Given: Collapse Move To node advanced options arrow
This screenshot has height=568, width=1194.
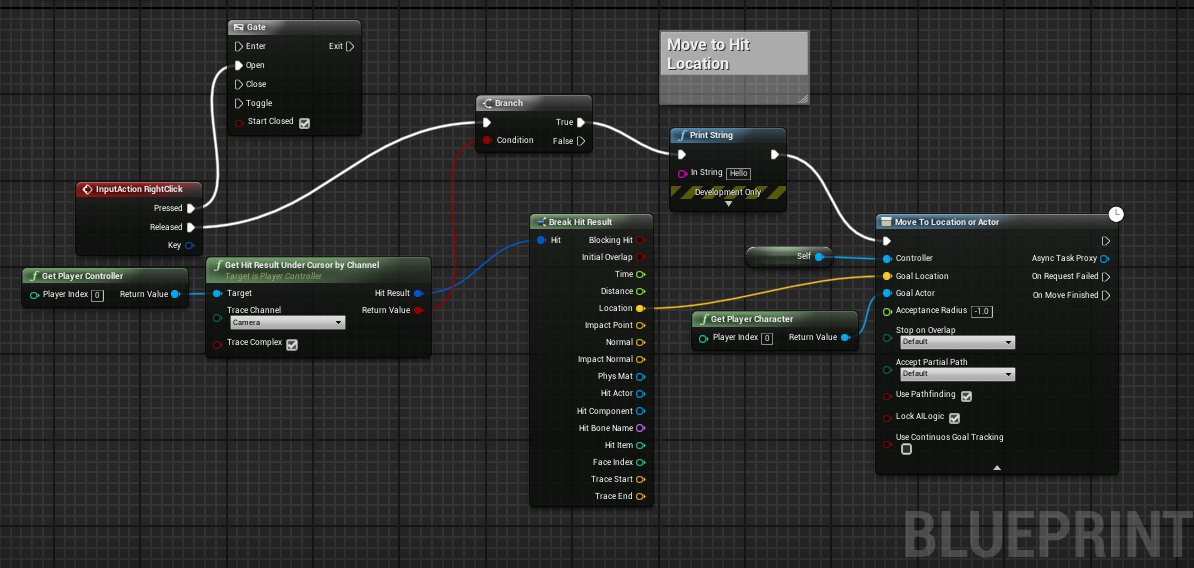Looking at the screenshot, I should [997, 467].
